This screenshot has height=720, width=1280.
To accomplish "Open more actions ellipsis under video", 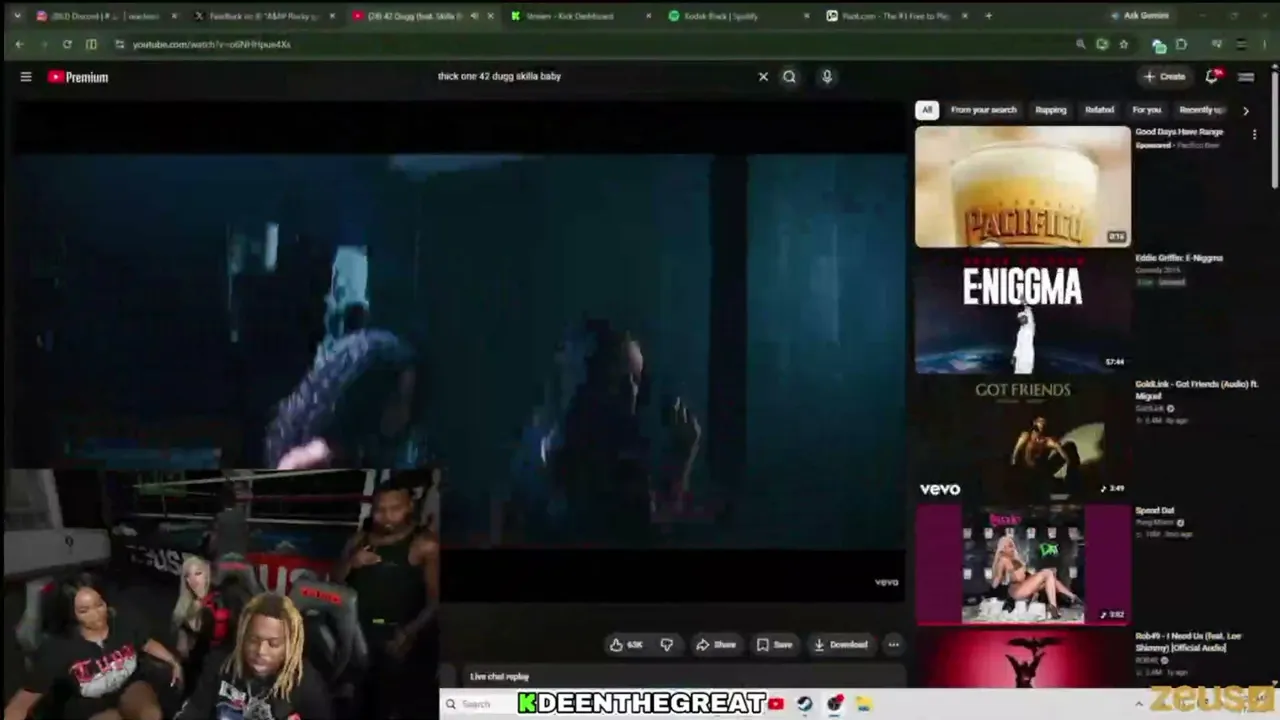I will 894,645.
